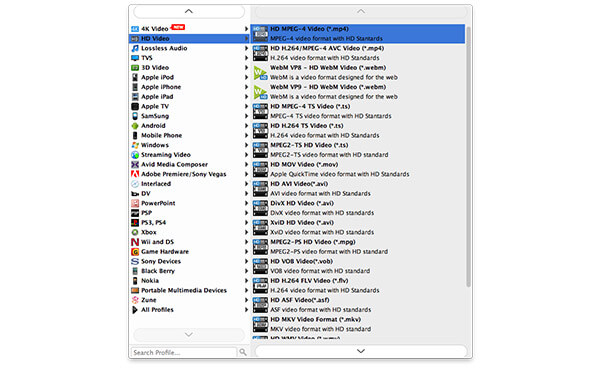Click the search magnifier icon
This screenshot has width=600, height=368.
pyautogui.click(x=243, y=352)
